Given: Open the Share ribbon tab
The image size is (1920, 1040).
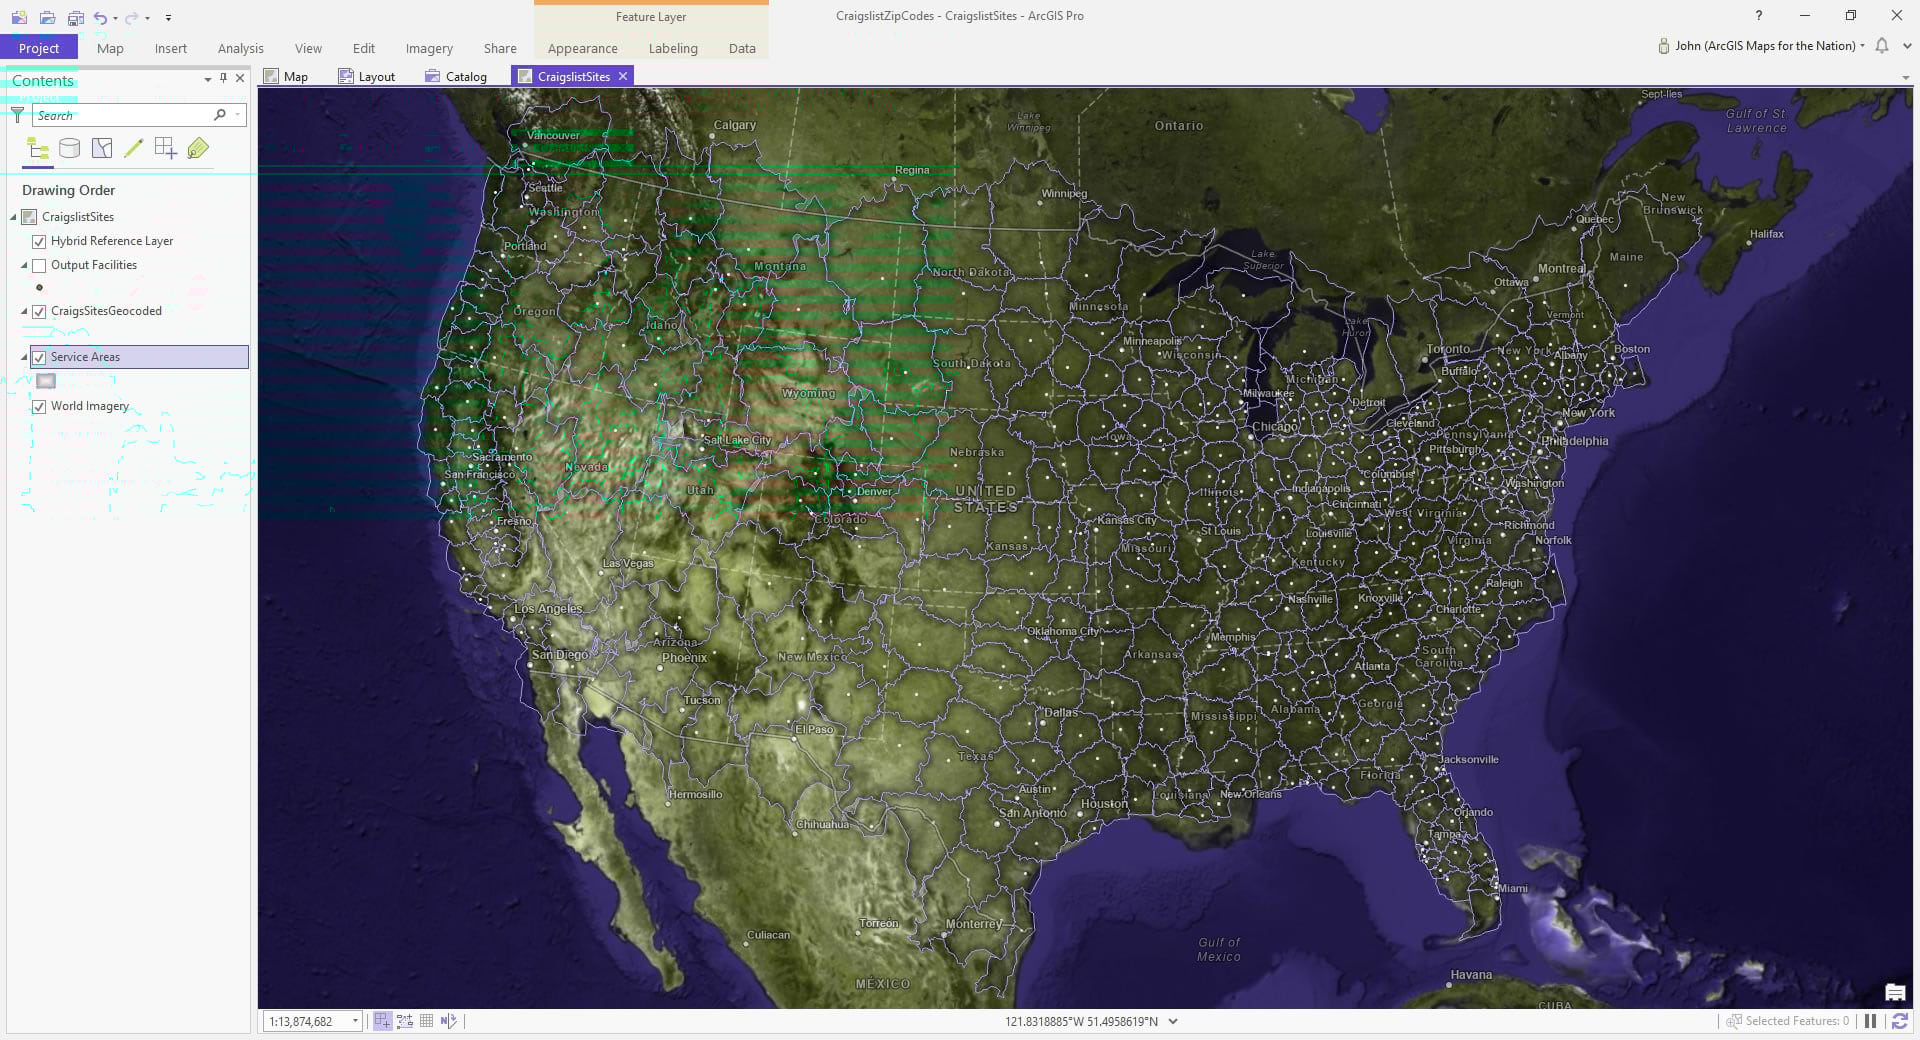Looking at the screenshot, I should click(500, 48).
